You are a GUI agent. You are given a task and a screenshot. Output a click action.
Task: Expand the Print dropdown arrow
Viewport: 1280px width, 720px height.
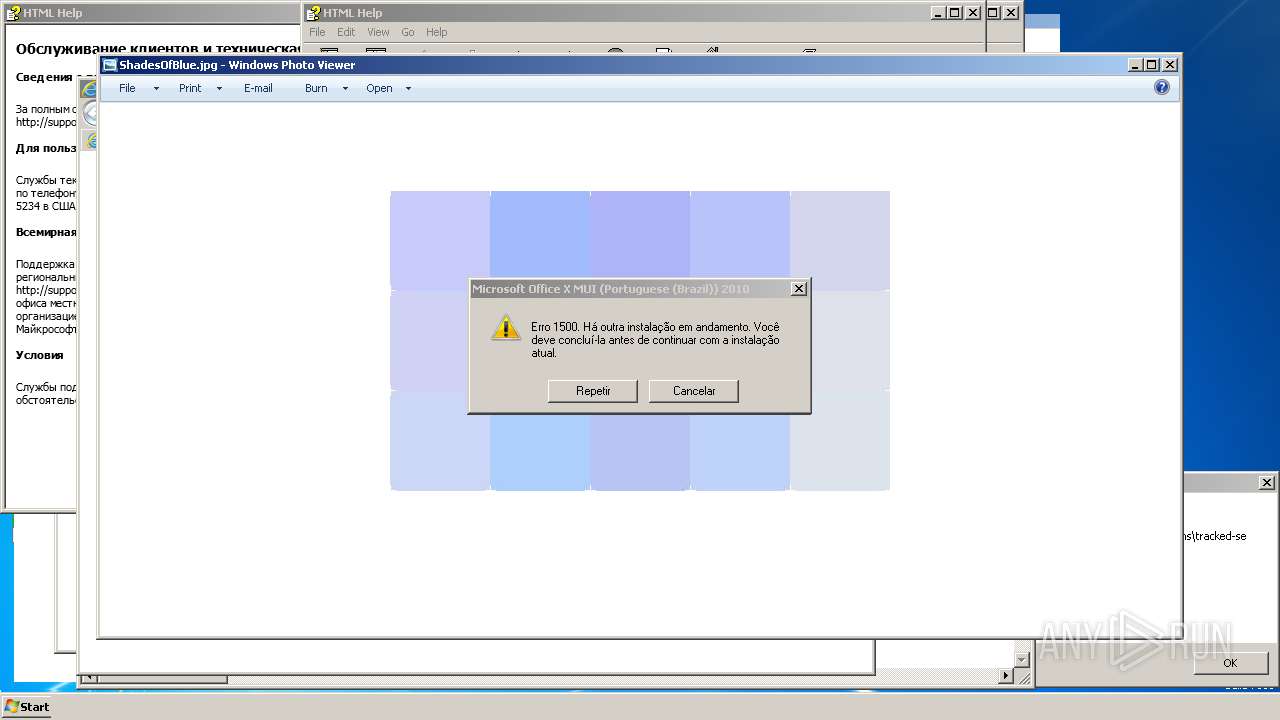219,88
